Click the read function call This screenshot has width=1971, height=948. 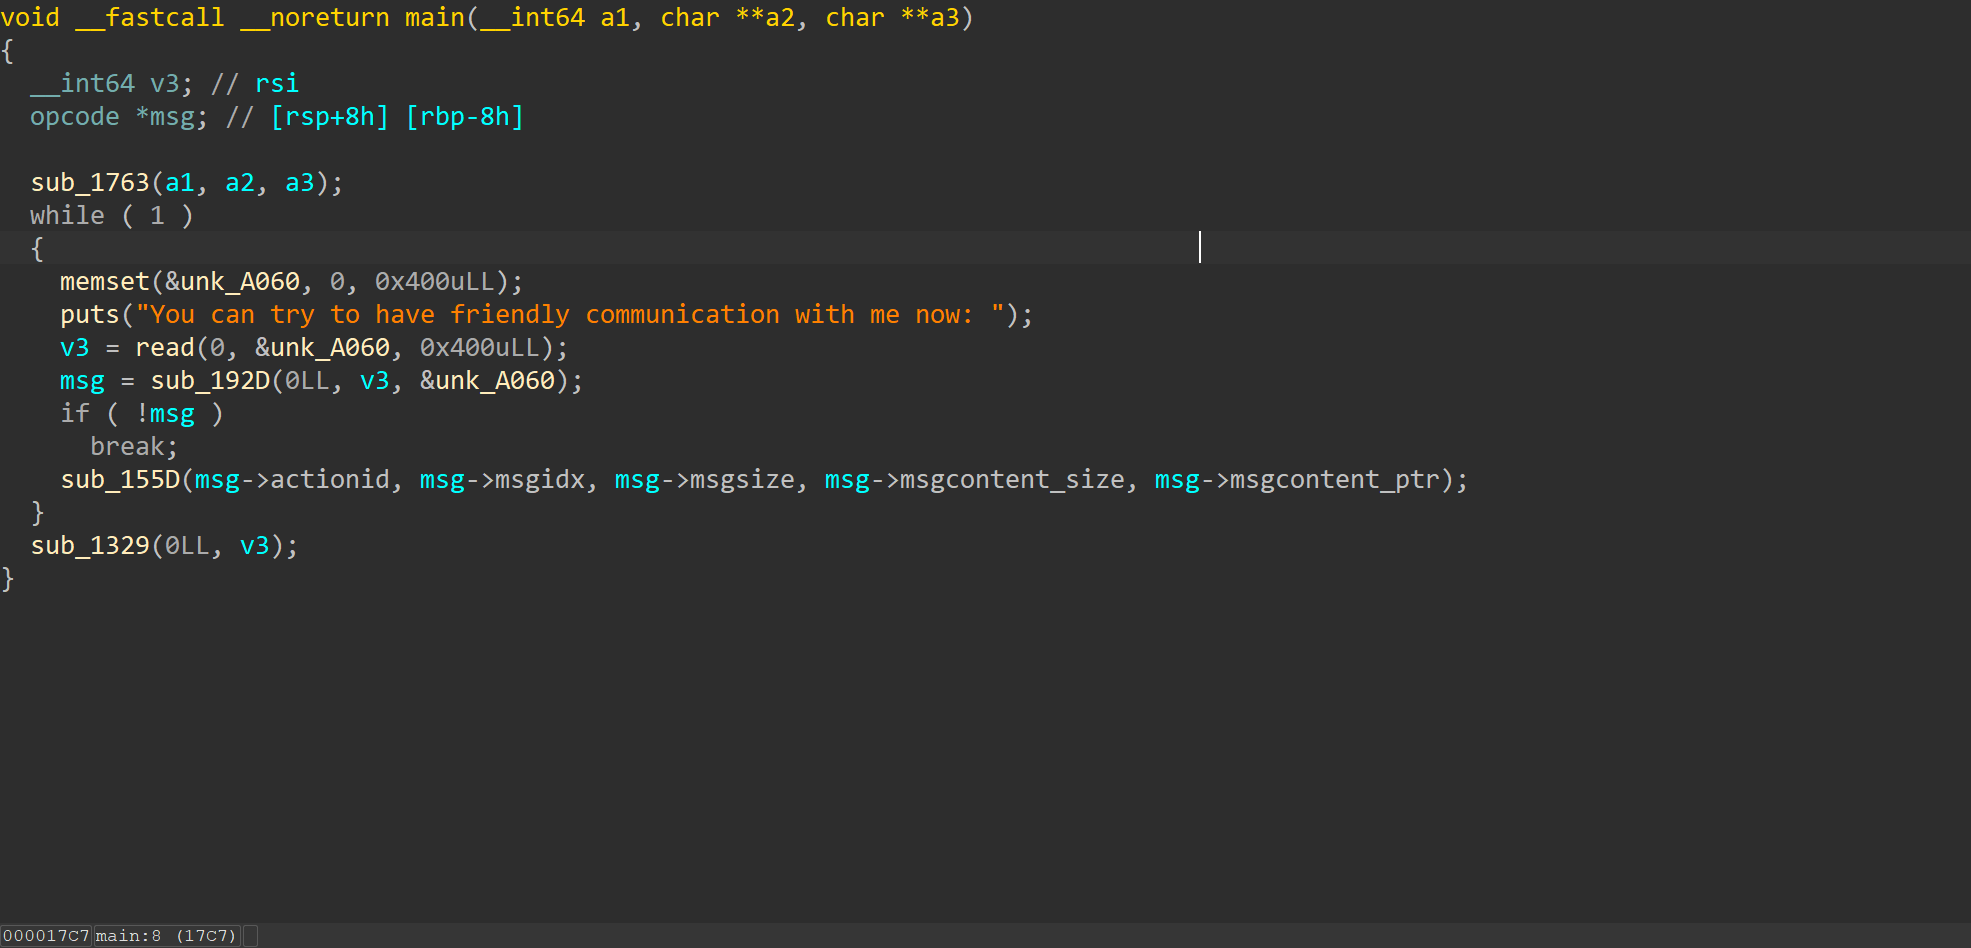click(x=165, y=348)
